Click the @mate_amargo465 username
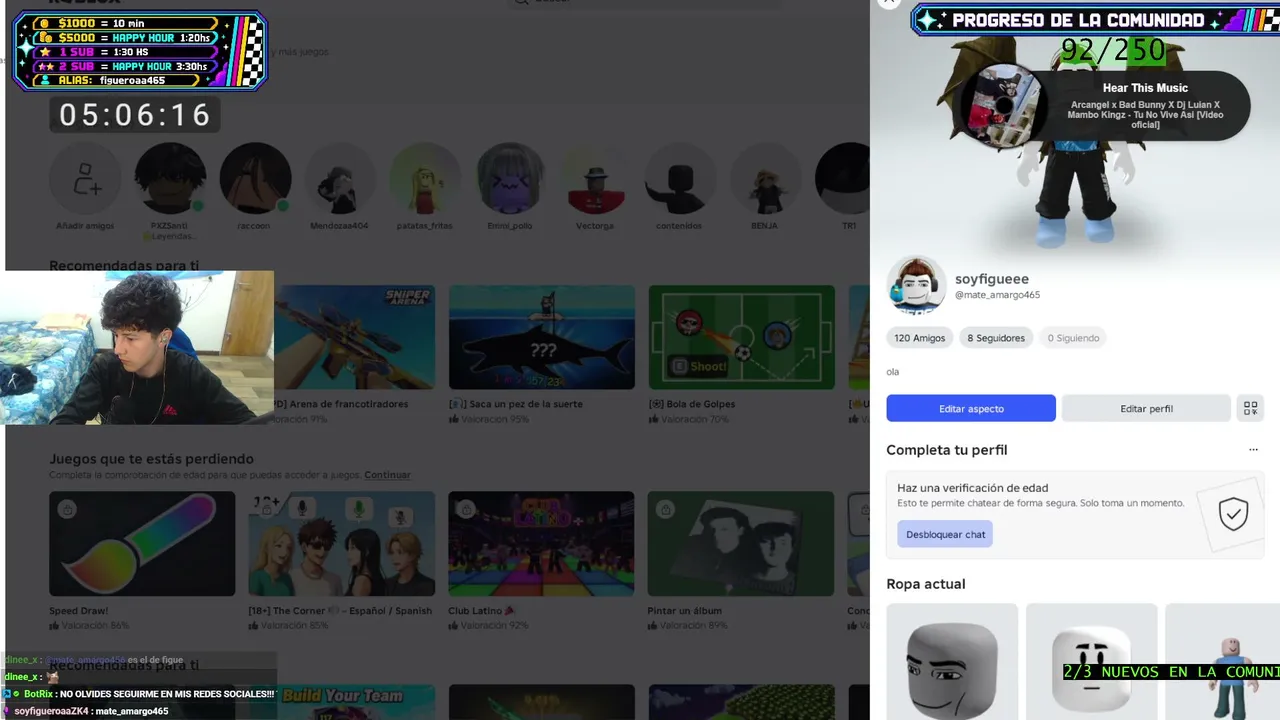 click(997, 295)
